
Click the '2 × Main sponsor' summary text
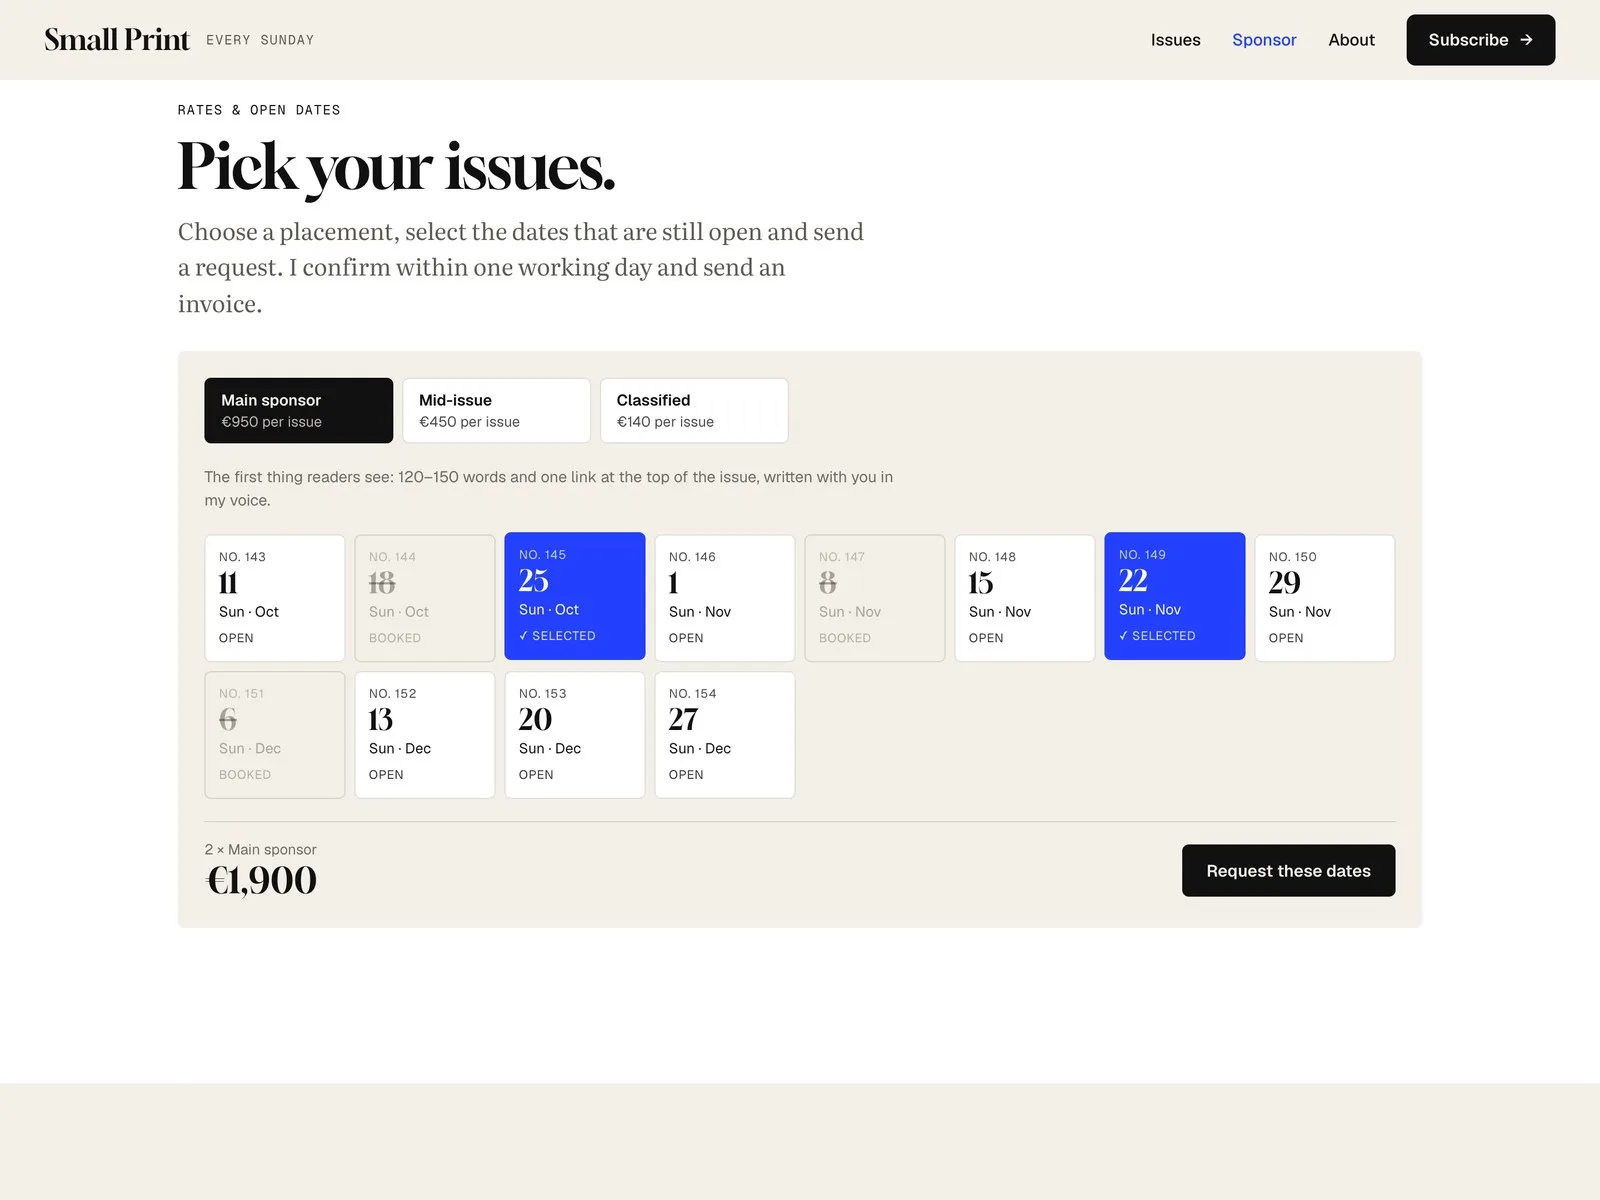[260, 850]
